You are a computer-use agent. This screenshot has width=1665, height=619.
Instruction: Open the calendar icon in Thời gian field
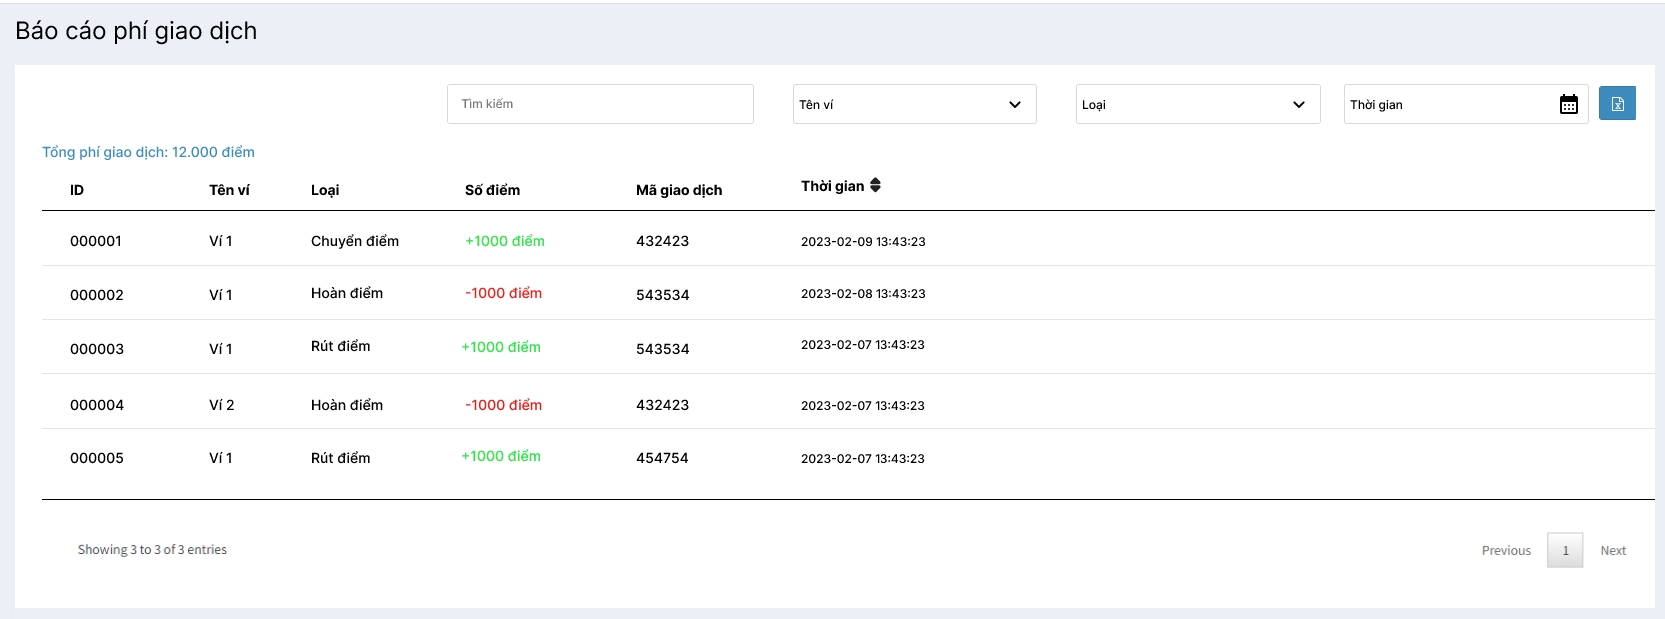pyautogui.click(x=1568, y=104)
